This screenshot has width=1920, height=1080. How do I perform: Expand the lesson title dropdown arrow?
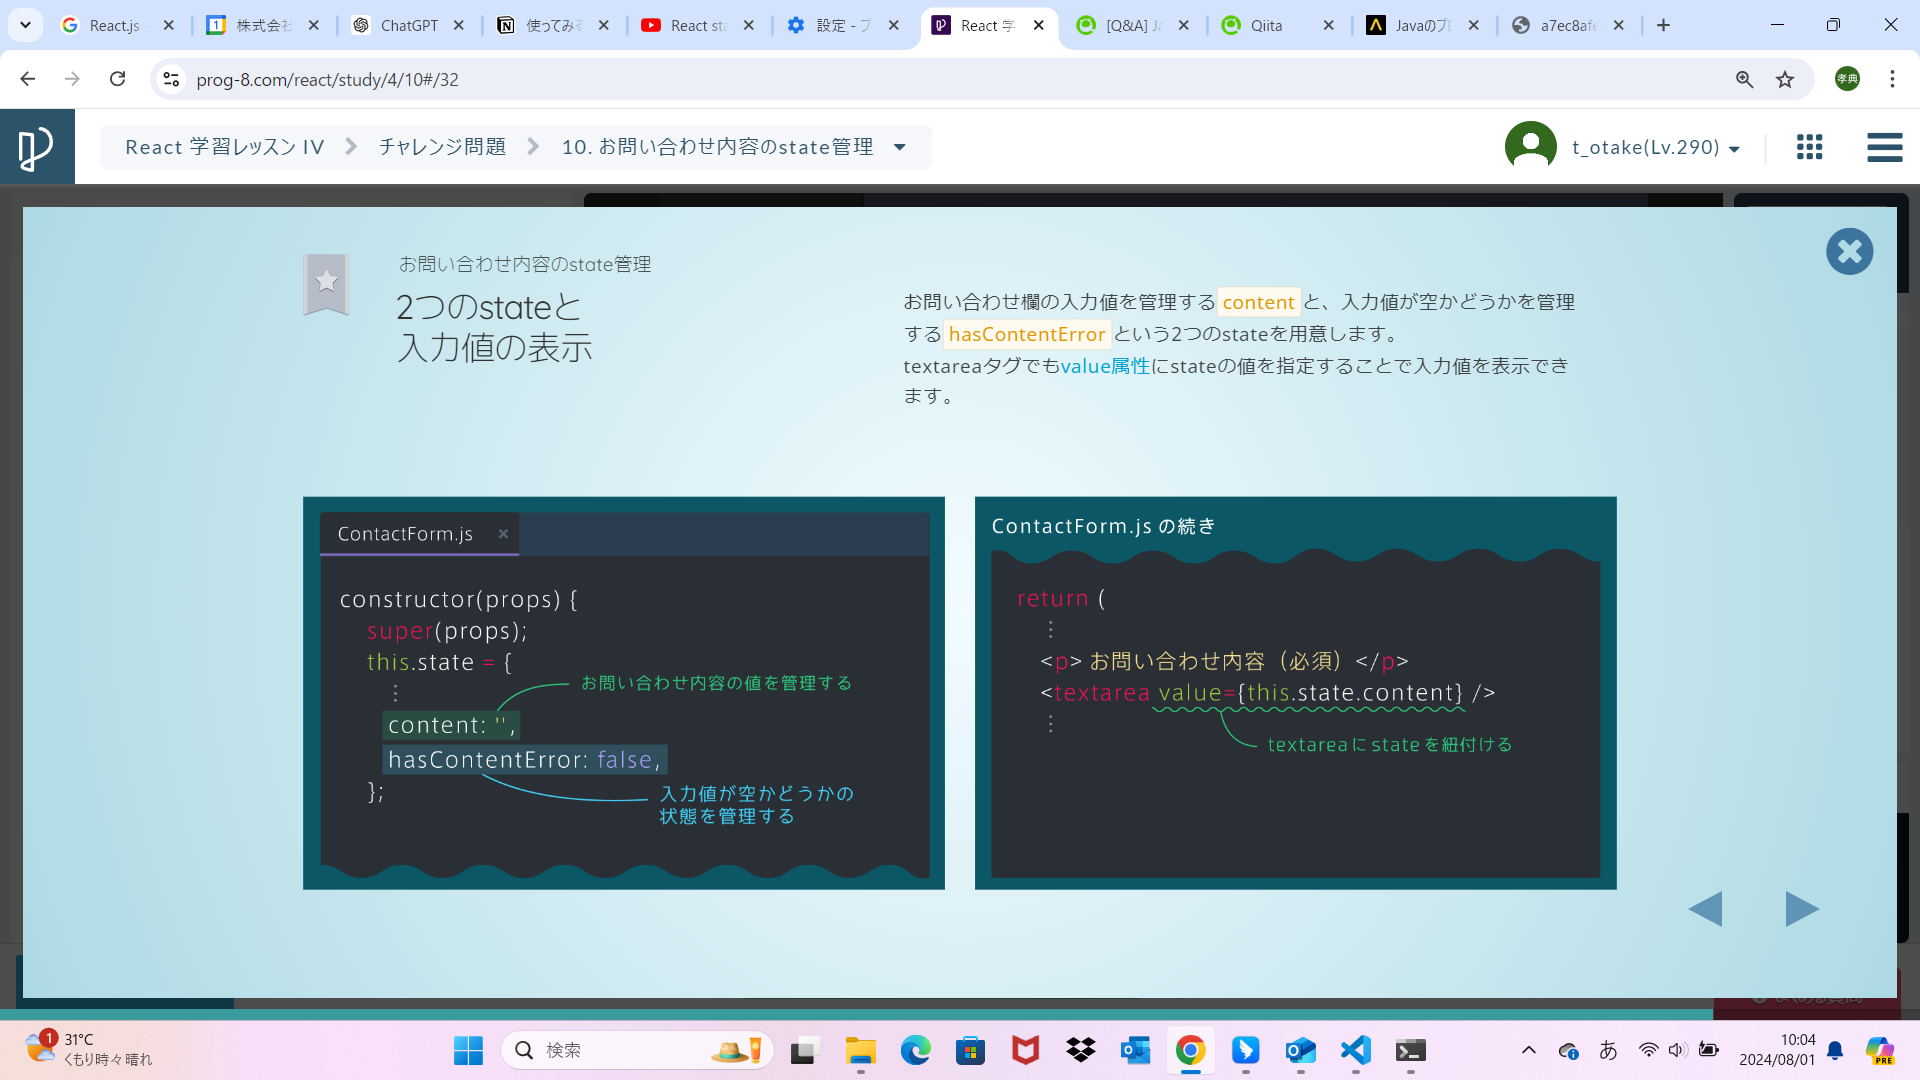tap(900, 148)
